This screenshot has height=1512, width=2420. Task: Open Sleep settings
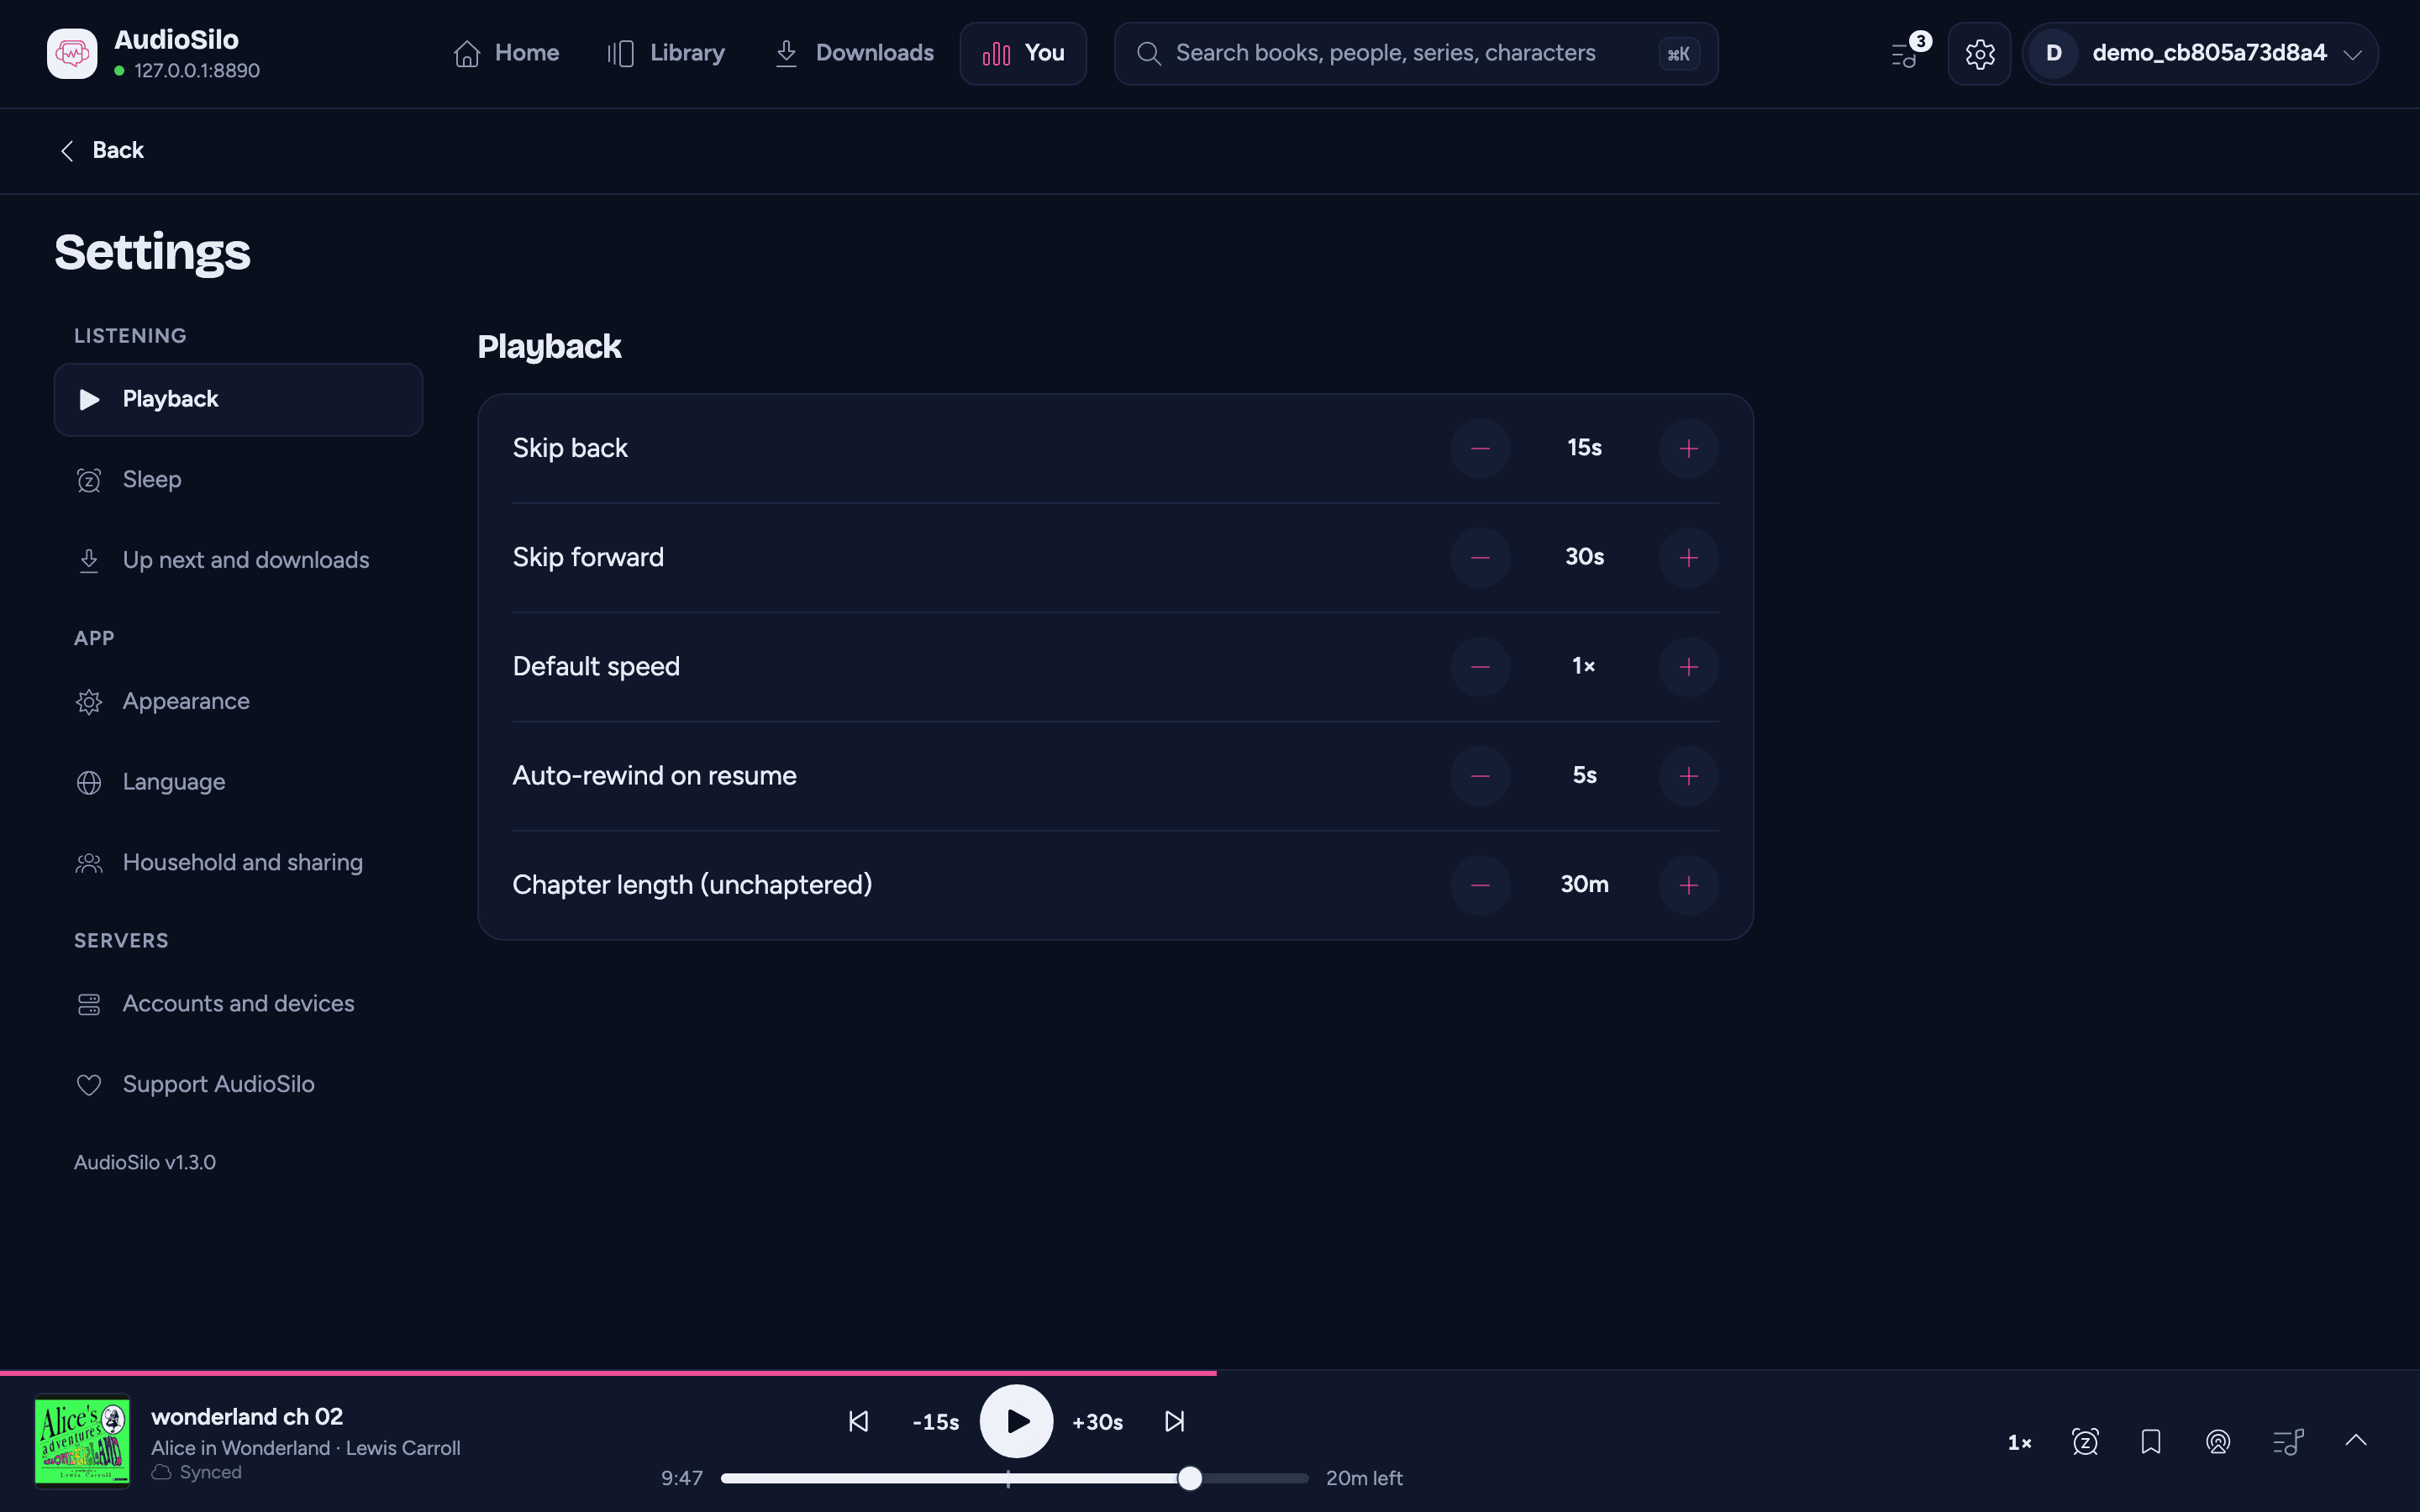pyautogui.click(x=238, y=480)
